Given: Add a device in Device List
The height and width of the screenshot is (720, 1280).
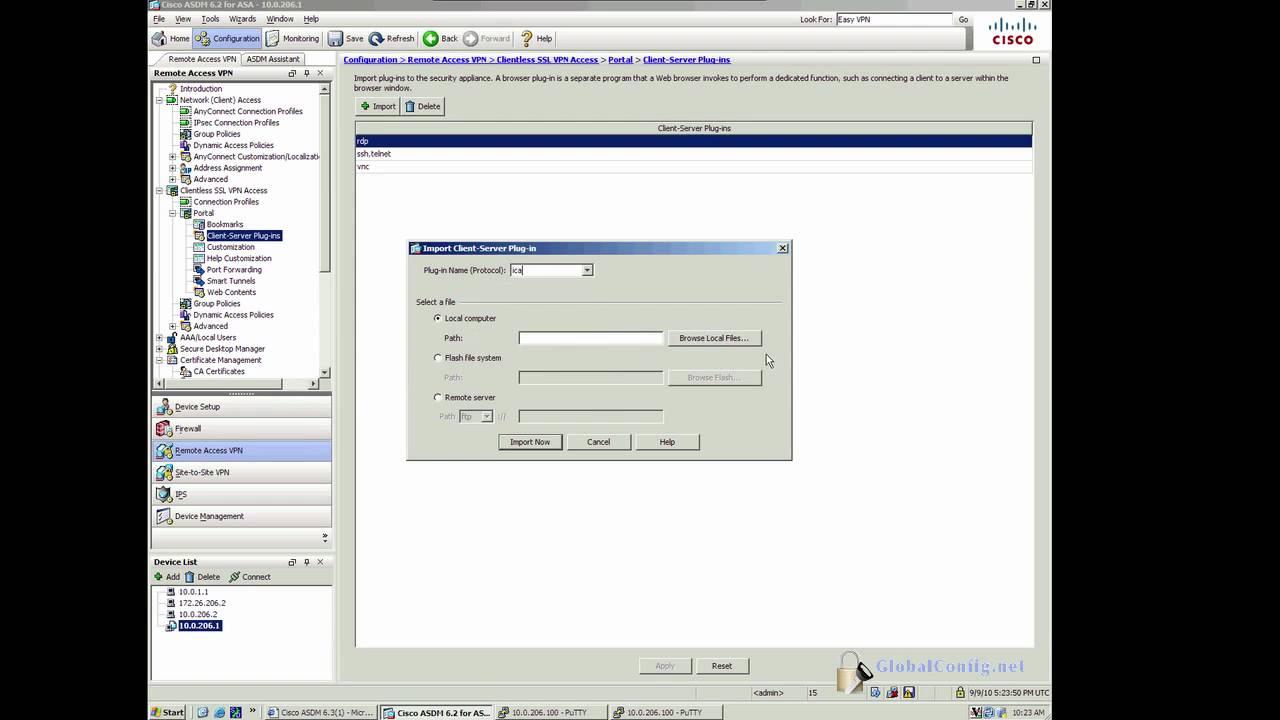Looking at the screenshot, I should [x=167, y=577].
